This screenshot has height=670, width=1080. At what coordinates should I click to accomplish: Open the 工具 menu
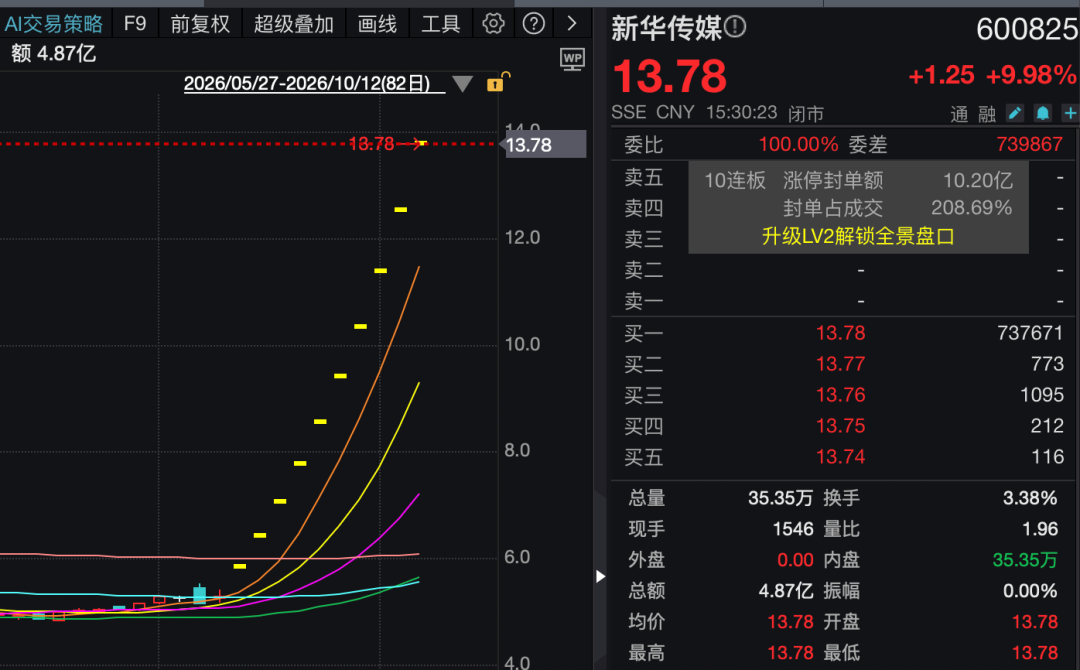point(440,25)
